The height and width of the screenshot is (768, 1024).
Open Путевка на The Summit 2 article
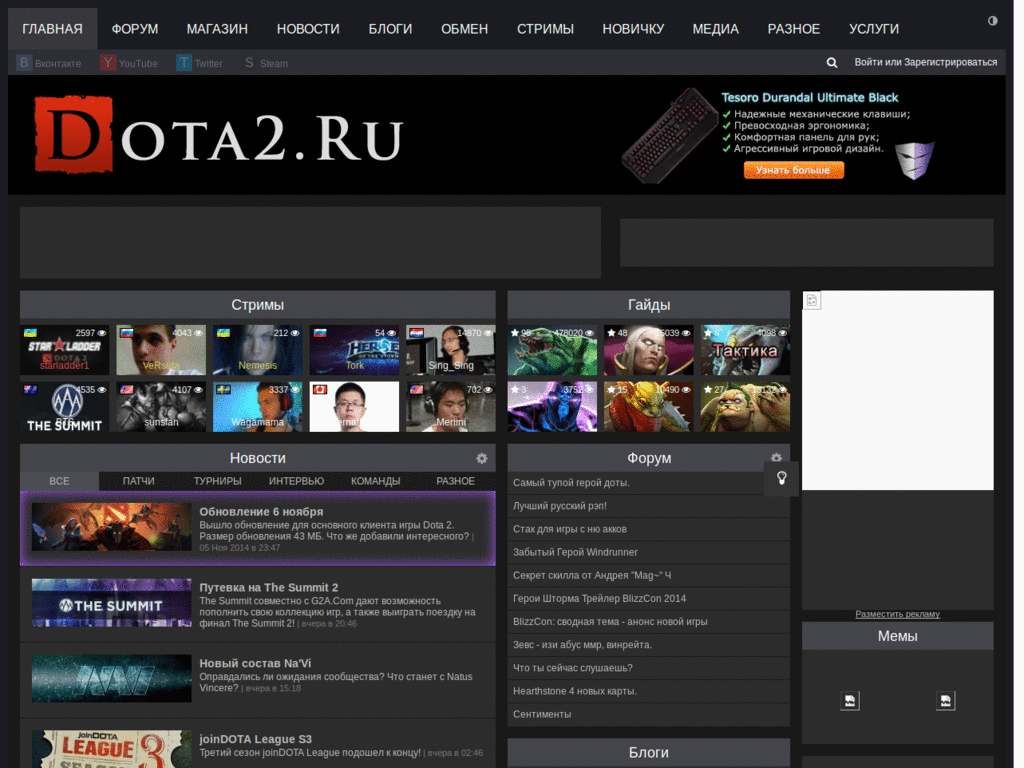pos(257,604)
